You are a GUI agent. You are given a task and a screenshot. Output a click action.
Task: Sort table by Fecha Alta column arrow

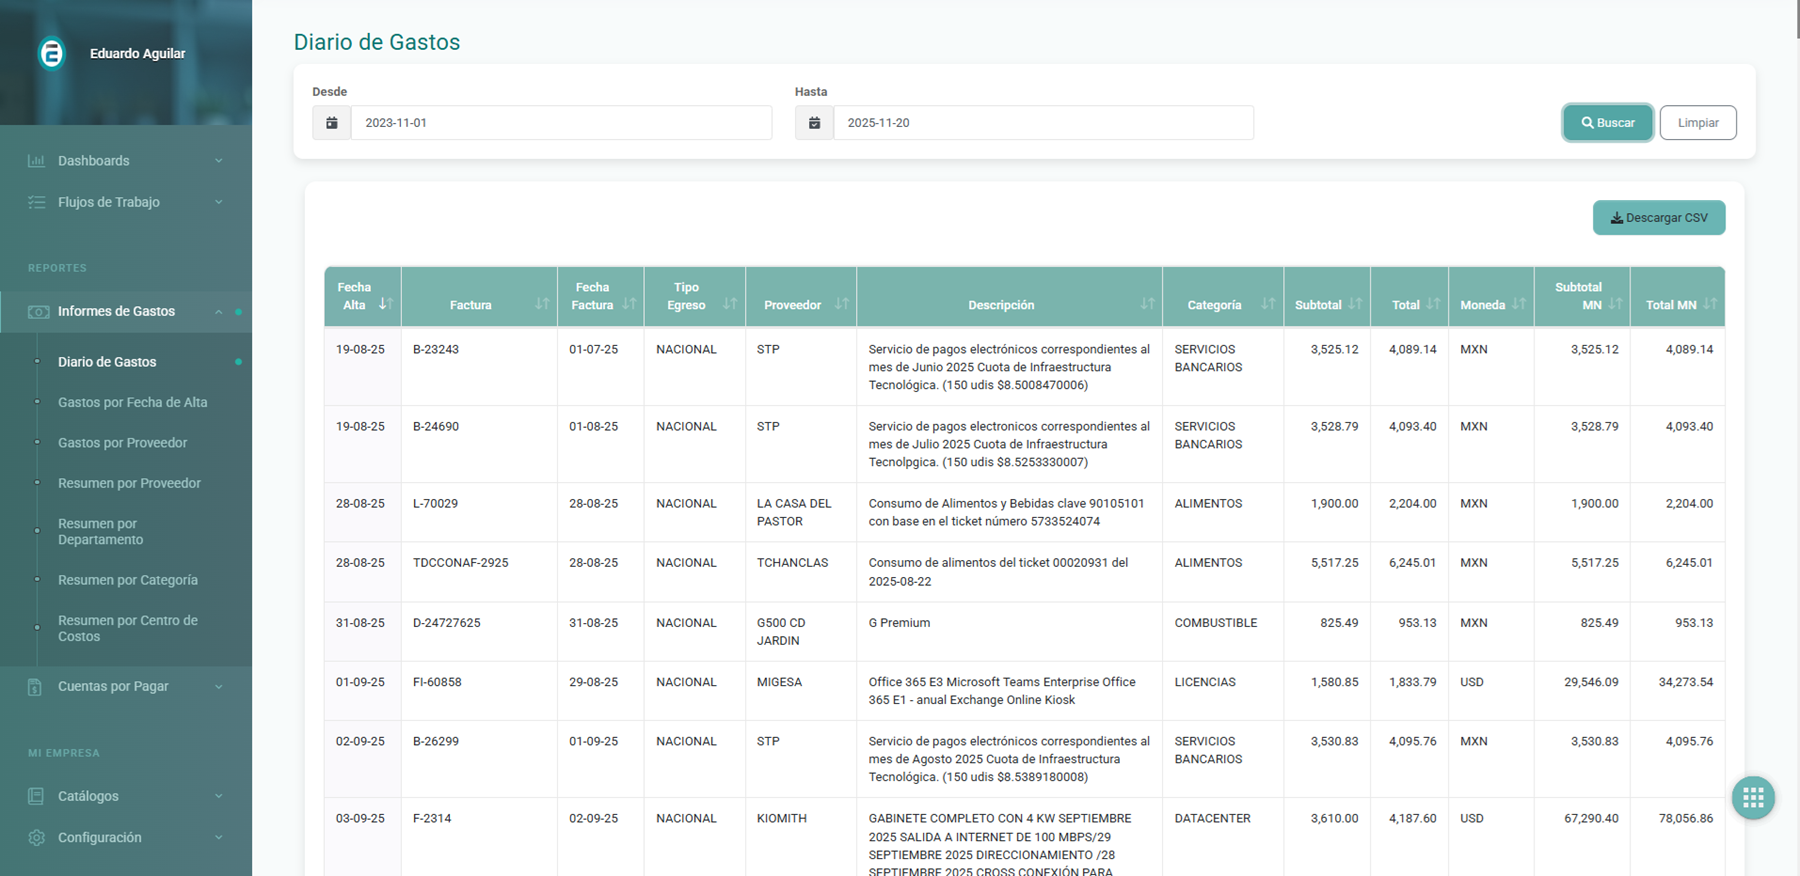pos(385,304)
